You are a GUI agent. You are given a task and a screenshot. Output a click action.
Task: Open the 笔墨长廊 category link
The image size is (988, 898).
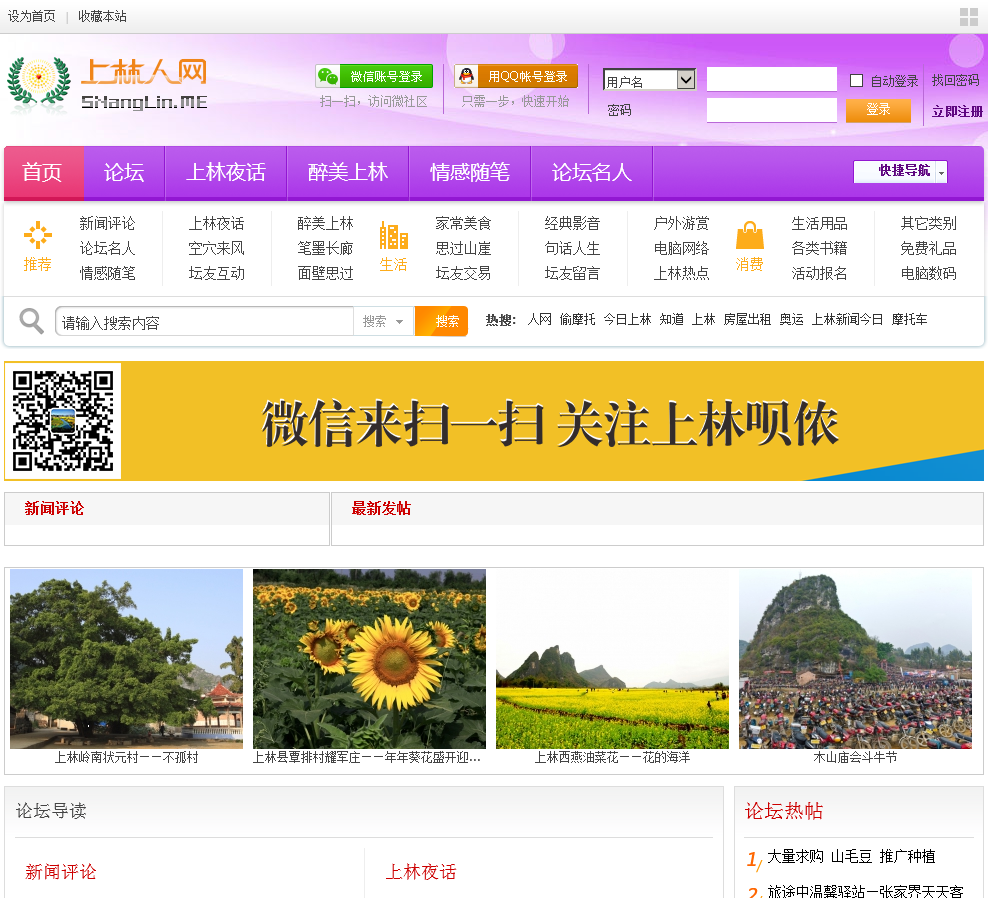pyautogui.click(x=325, y=248)
